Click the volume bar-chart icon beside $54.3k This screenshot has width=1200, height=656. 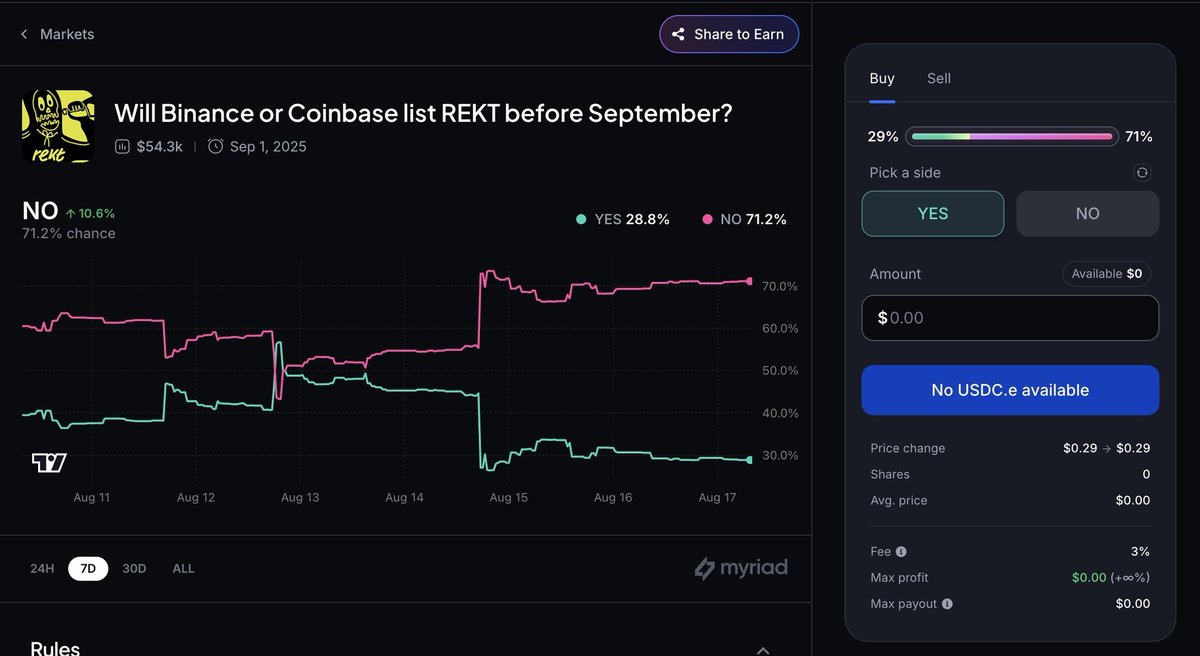(x=123, y=147)
